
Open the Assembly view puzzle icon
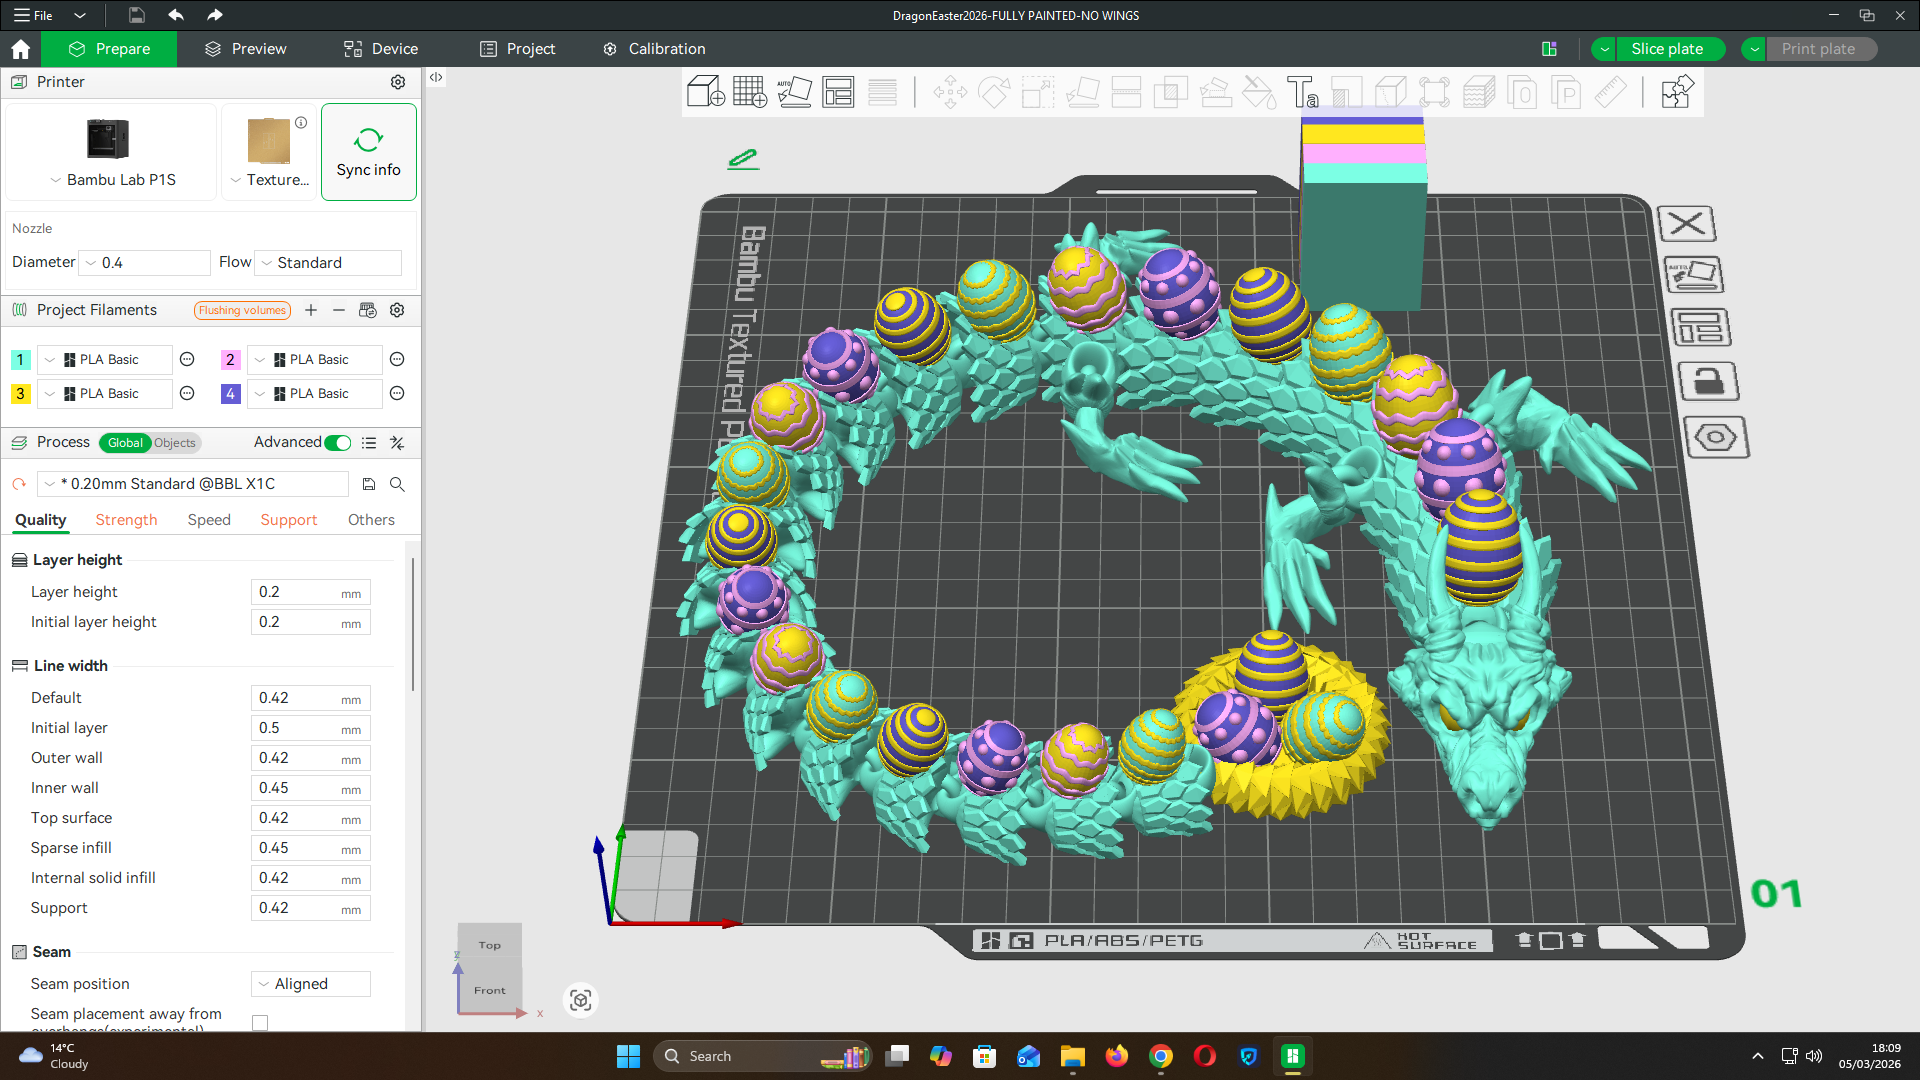tap(1677, 92)
